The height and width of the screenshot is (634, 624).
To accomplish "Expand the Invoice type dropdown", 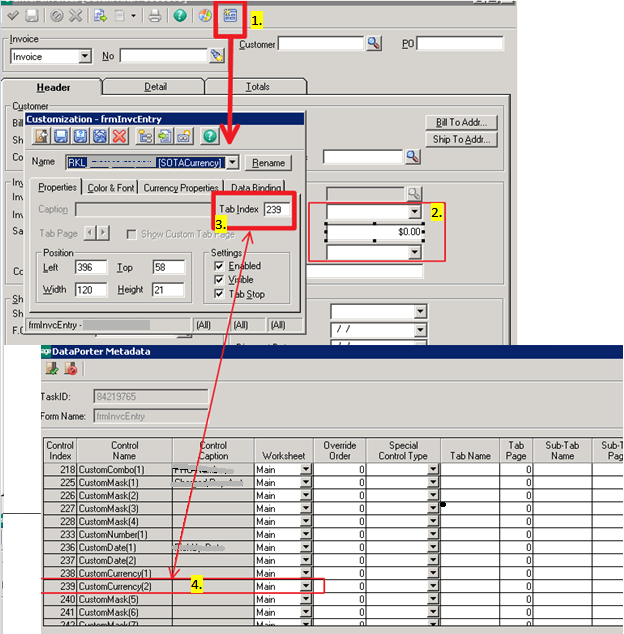I will click(84, 57).
